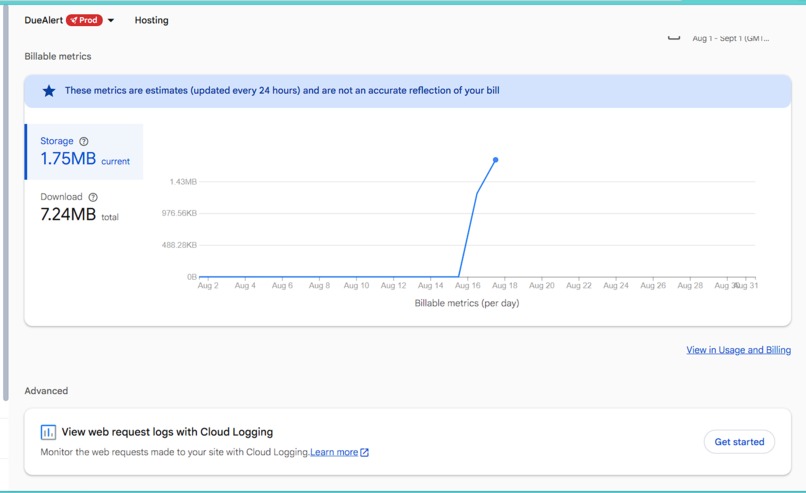
Task: Click the estimates notice banner text
Action: coord(282,90)
